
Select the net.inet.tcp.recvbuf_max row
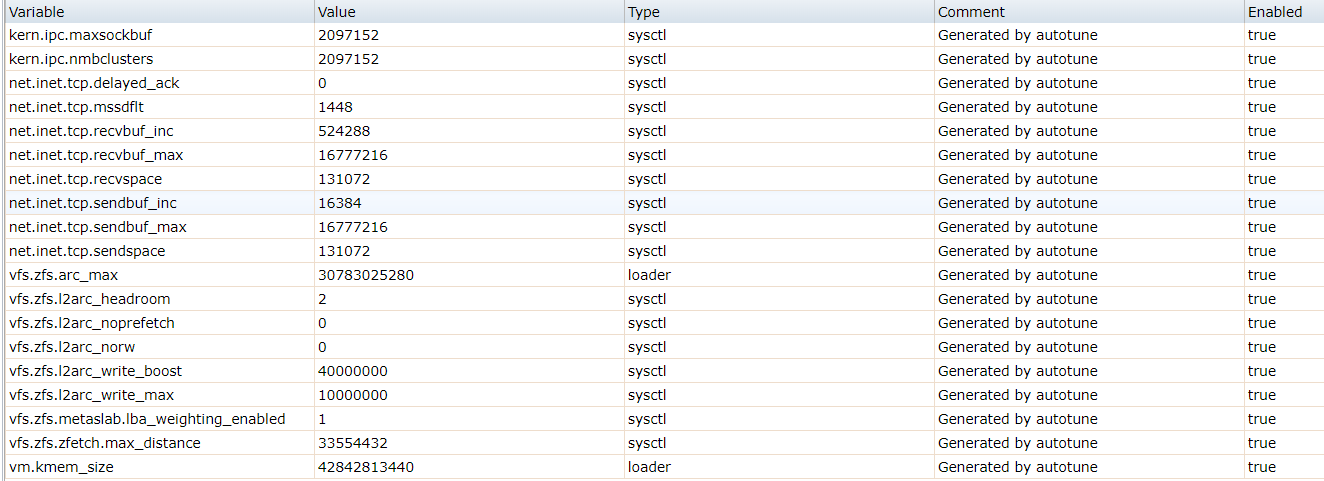point(96,155)
